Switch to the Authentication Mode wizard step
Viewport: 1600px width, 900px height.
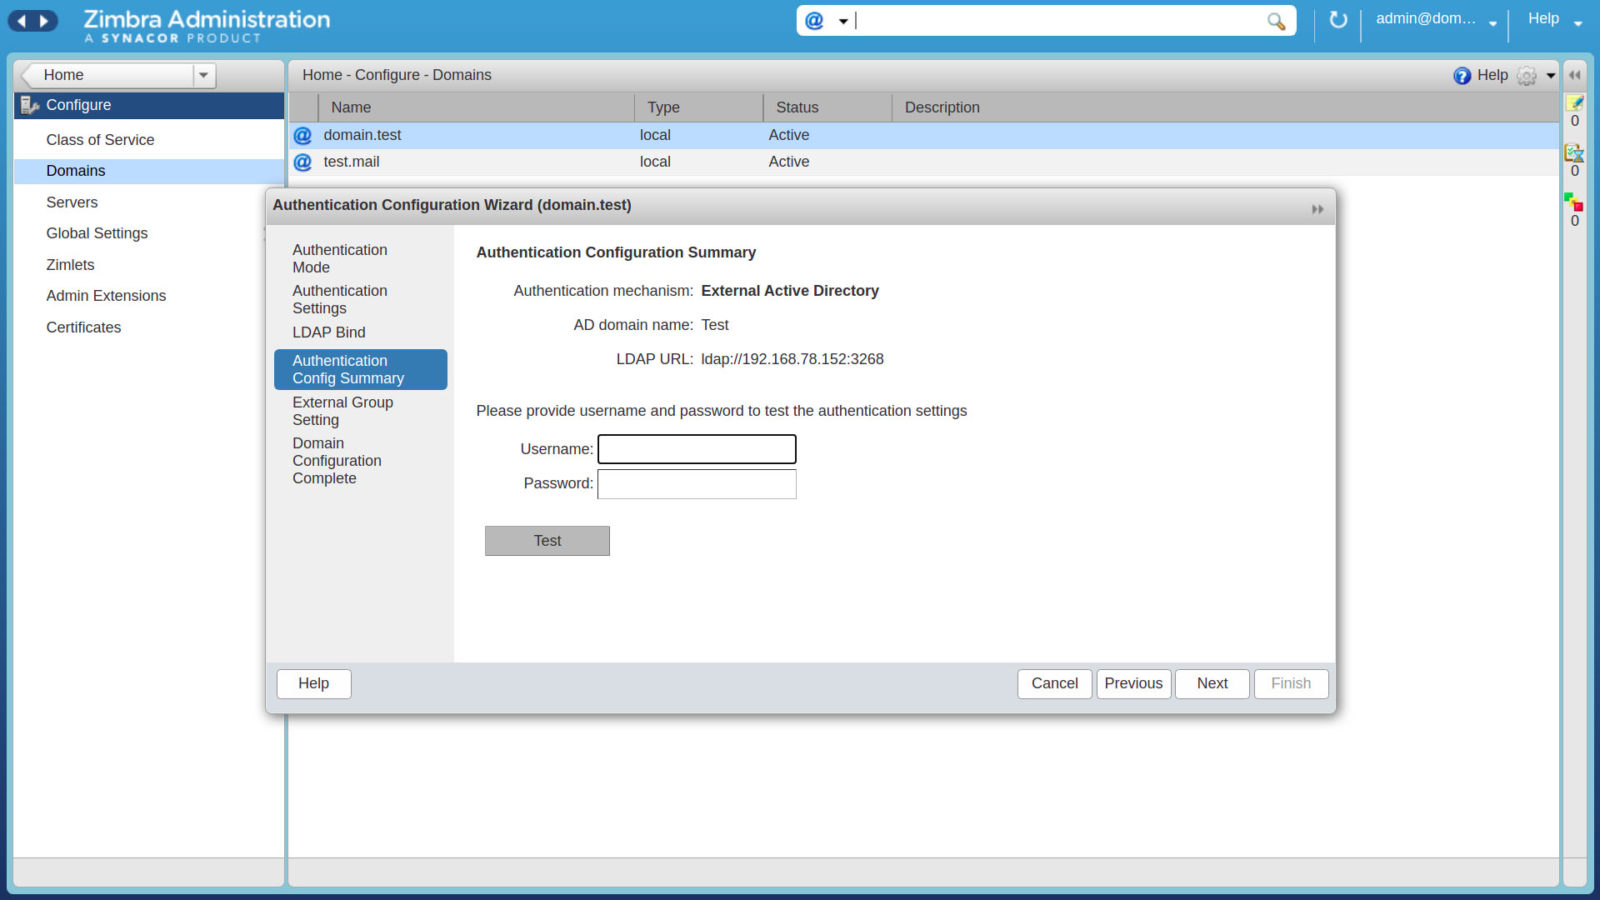(339, 258)
